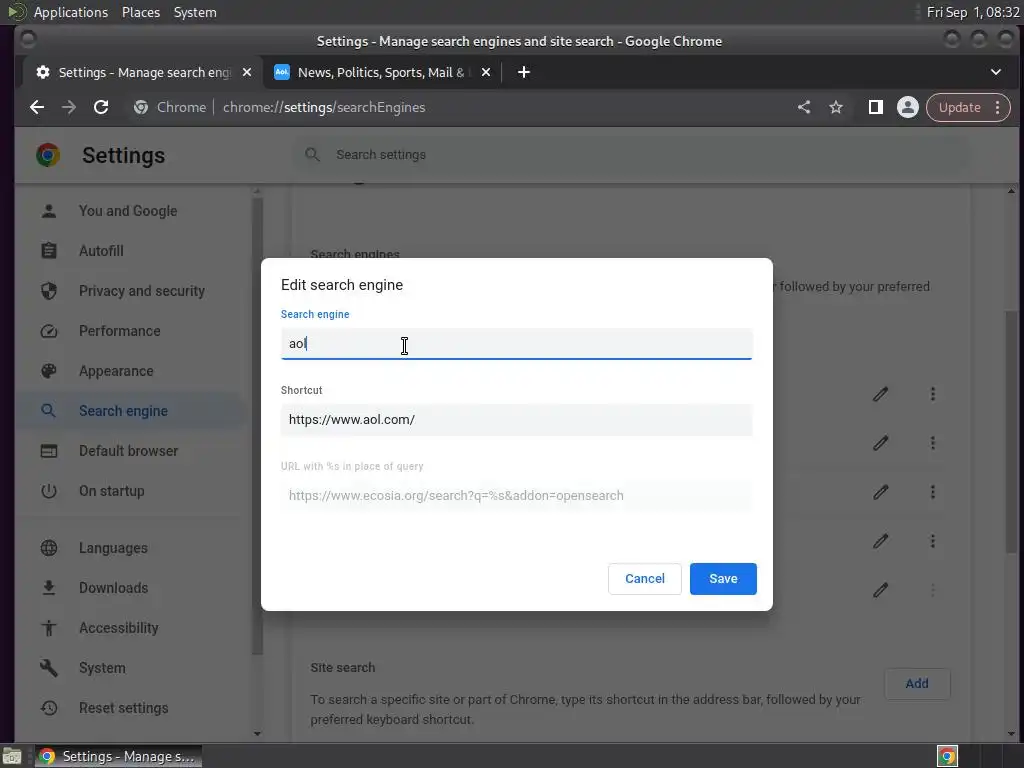
Task: Bookmark this tab with the star icon
Action: click(x=836, y=107)
